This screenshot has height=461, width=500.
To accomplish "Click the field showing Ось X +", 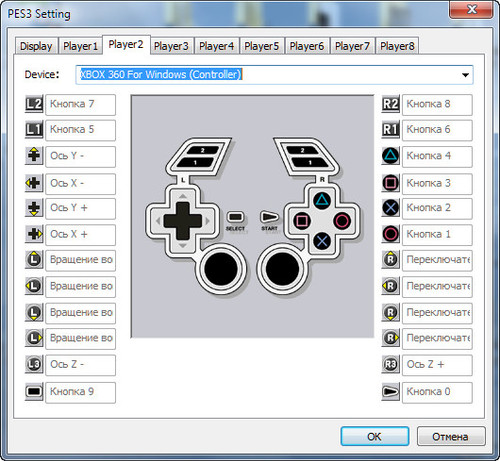I will 80,235.
